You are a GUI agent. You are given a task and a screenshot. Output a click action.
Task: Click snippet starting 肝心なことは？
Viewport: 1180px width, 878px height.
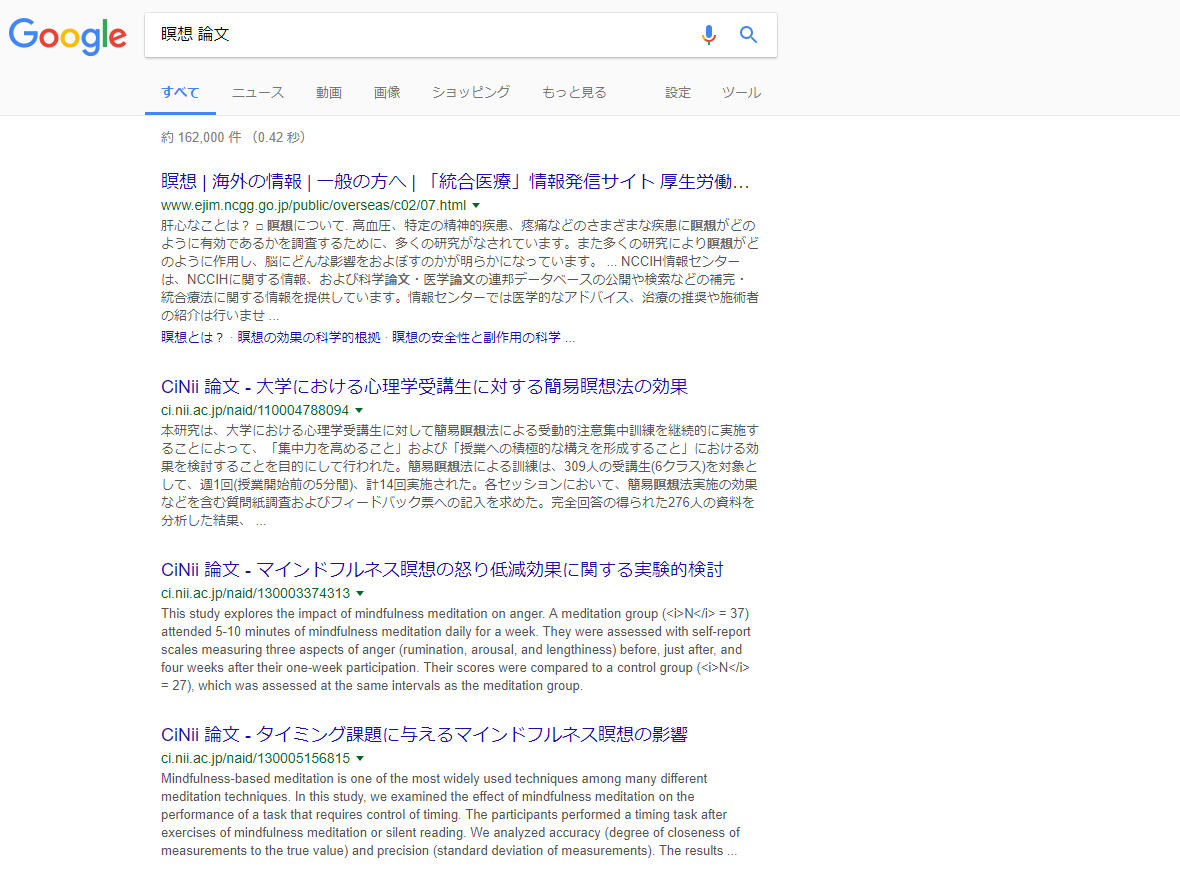(460, 270)
